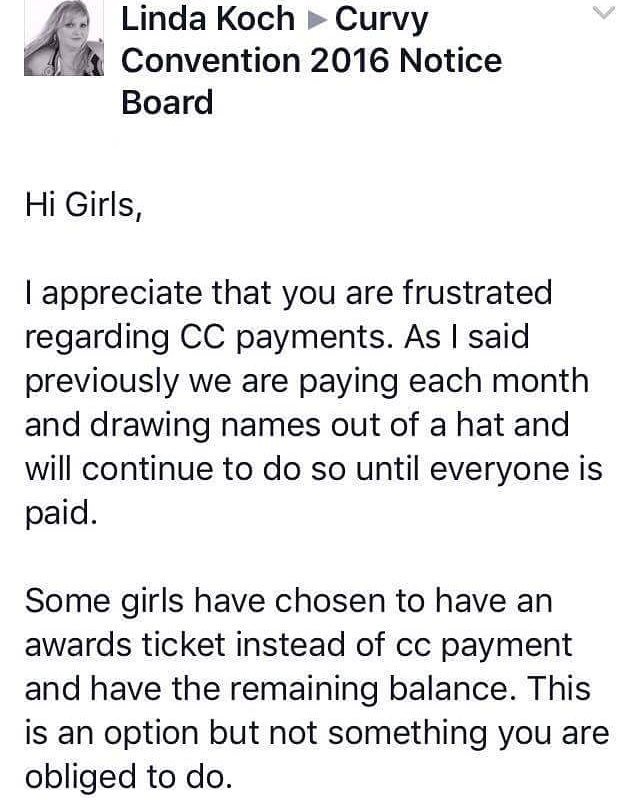Click the "Convention 2016 Notice" header line
Image resolution: width=640 pixels, height=800 pixels.
click(x=312, y=61)
